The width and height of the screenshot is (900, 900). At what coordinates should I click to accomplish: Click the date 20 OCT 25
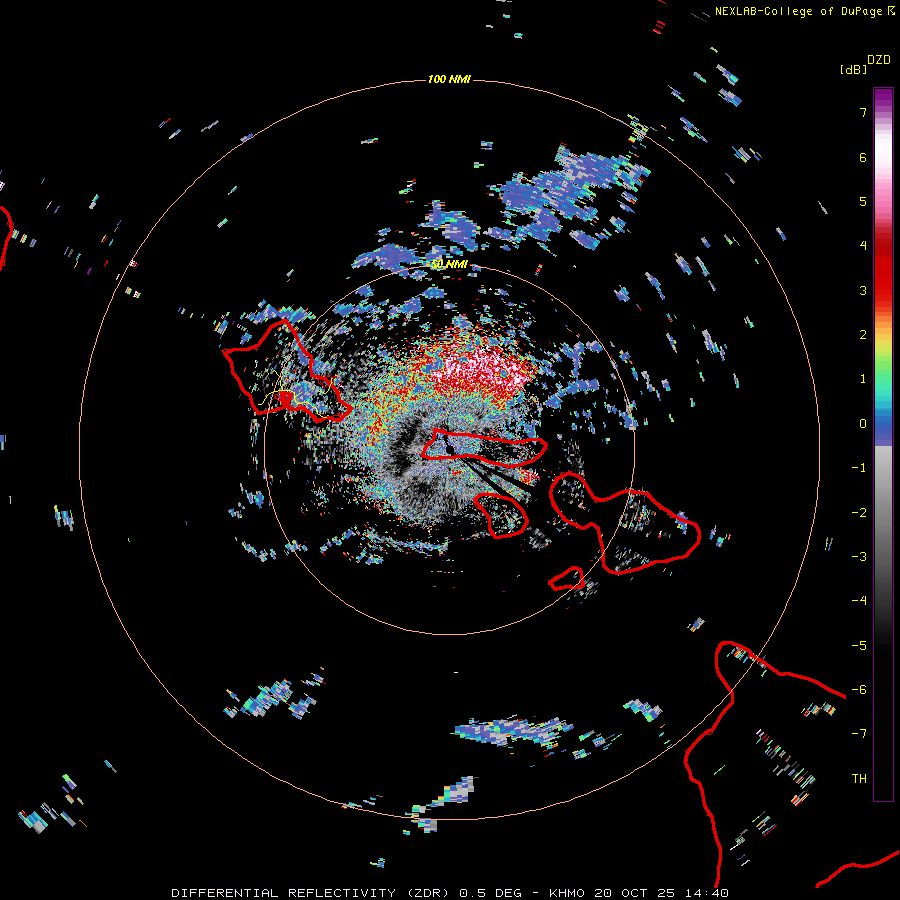point(636,893)
